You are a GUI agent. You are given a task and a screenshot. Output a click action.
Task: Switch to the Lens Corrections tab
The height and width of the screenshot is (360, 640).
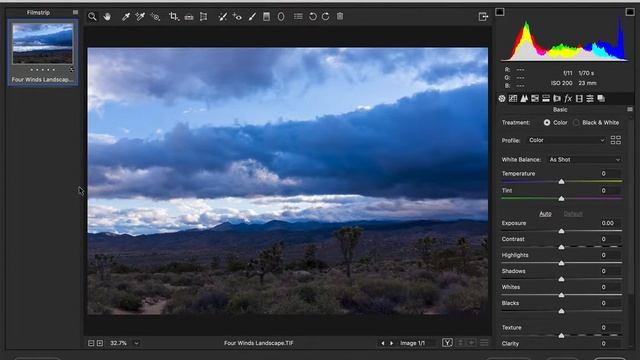click(557, 98)
